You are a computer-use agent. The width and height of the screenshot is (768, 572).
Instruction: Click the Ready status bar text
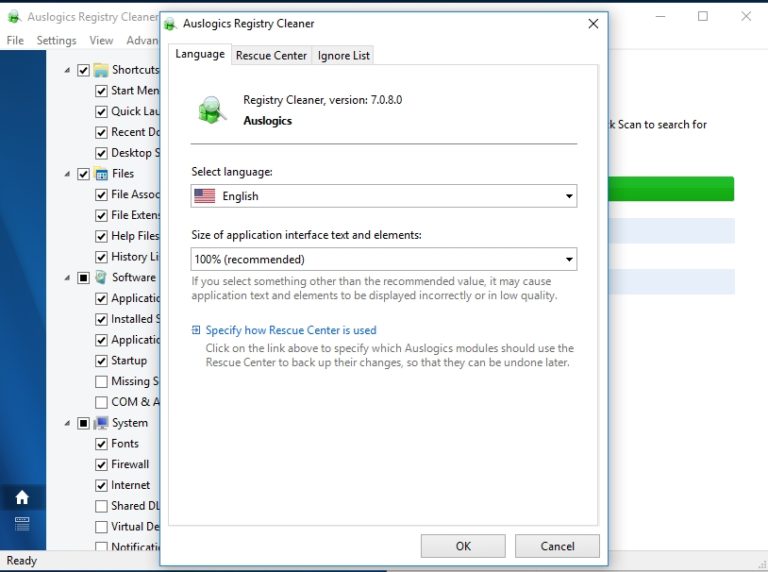[22, 560]
